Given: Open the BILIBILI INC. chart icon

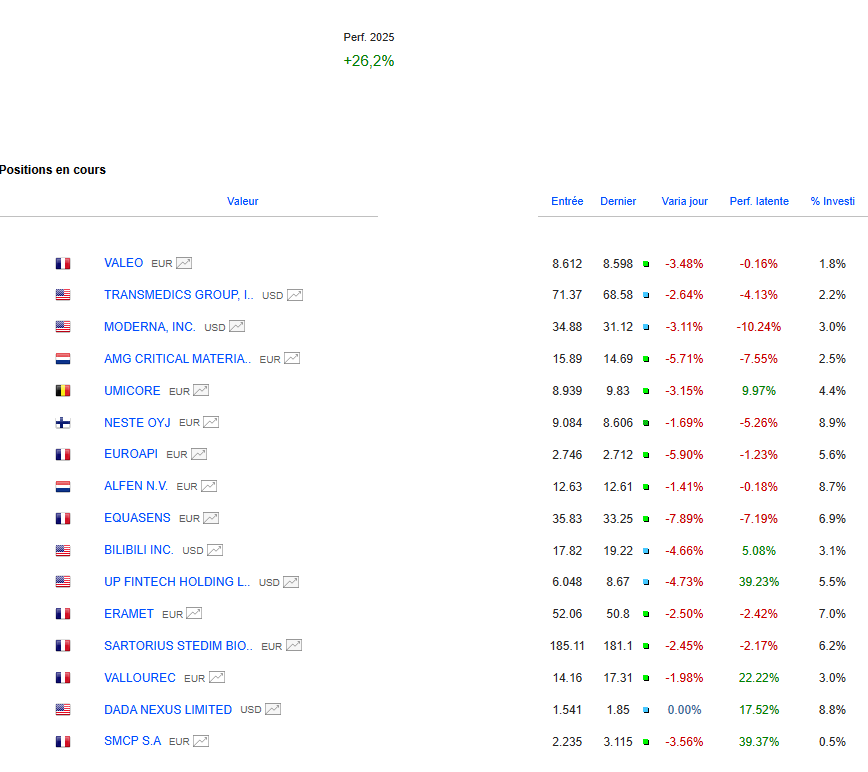Looking at the screenshot, I should coord(215,550).
